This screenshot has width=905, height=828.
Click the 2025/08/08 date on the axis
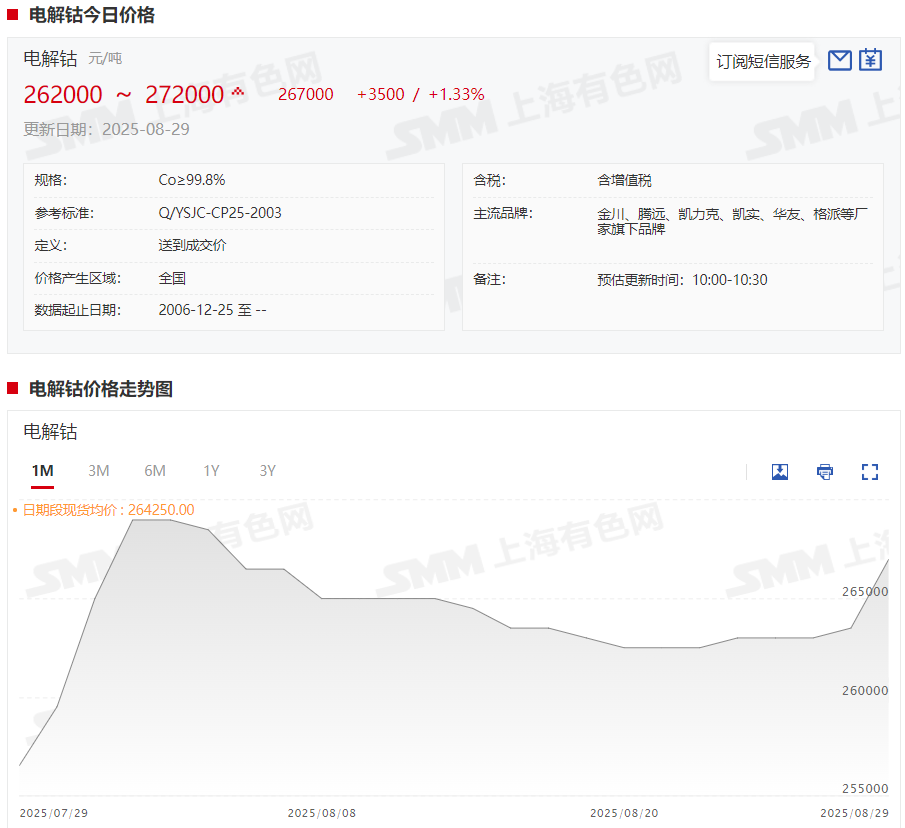click(321, 813)
